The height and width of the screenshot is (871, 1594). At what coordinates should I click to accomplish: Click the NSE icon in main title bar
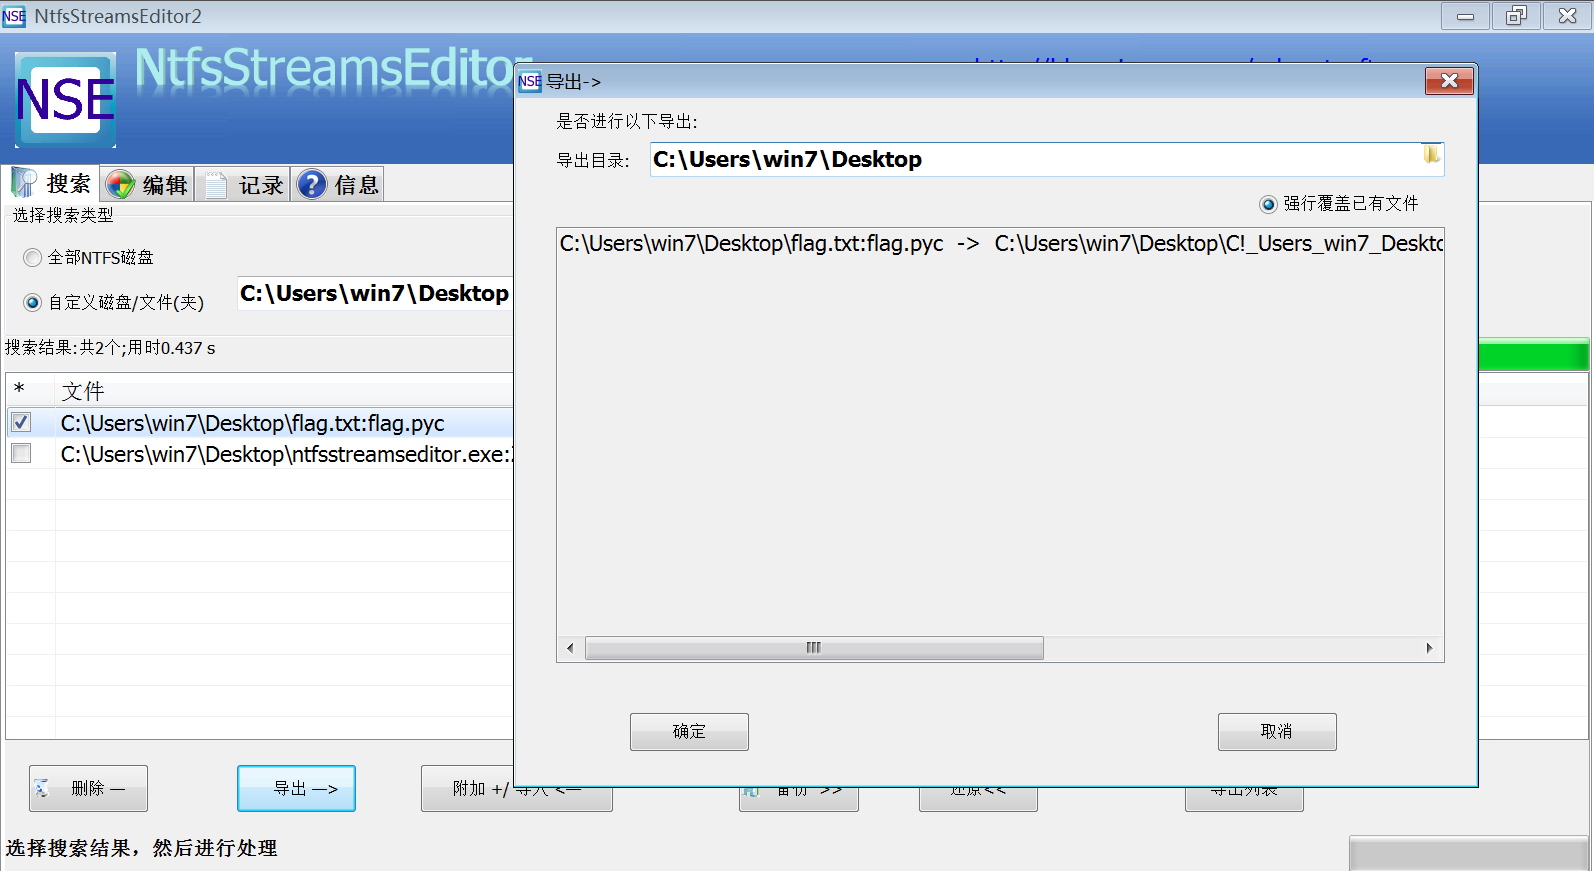pos(14,16)
